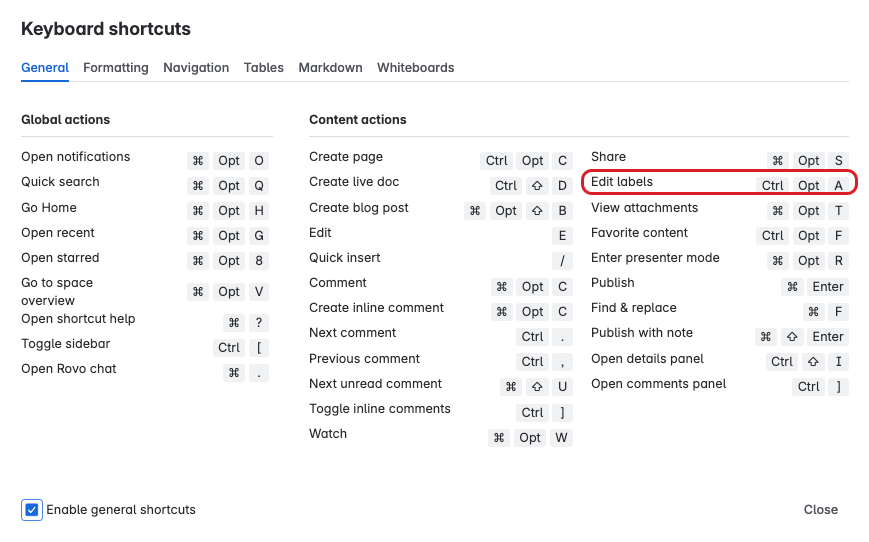The width and height of the screenshot is (869, 542).
Task: Click the Close button
Action: (x=820, y=510)
